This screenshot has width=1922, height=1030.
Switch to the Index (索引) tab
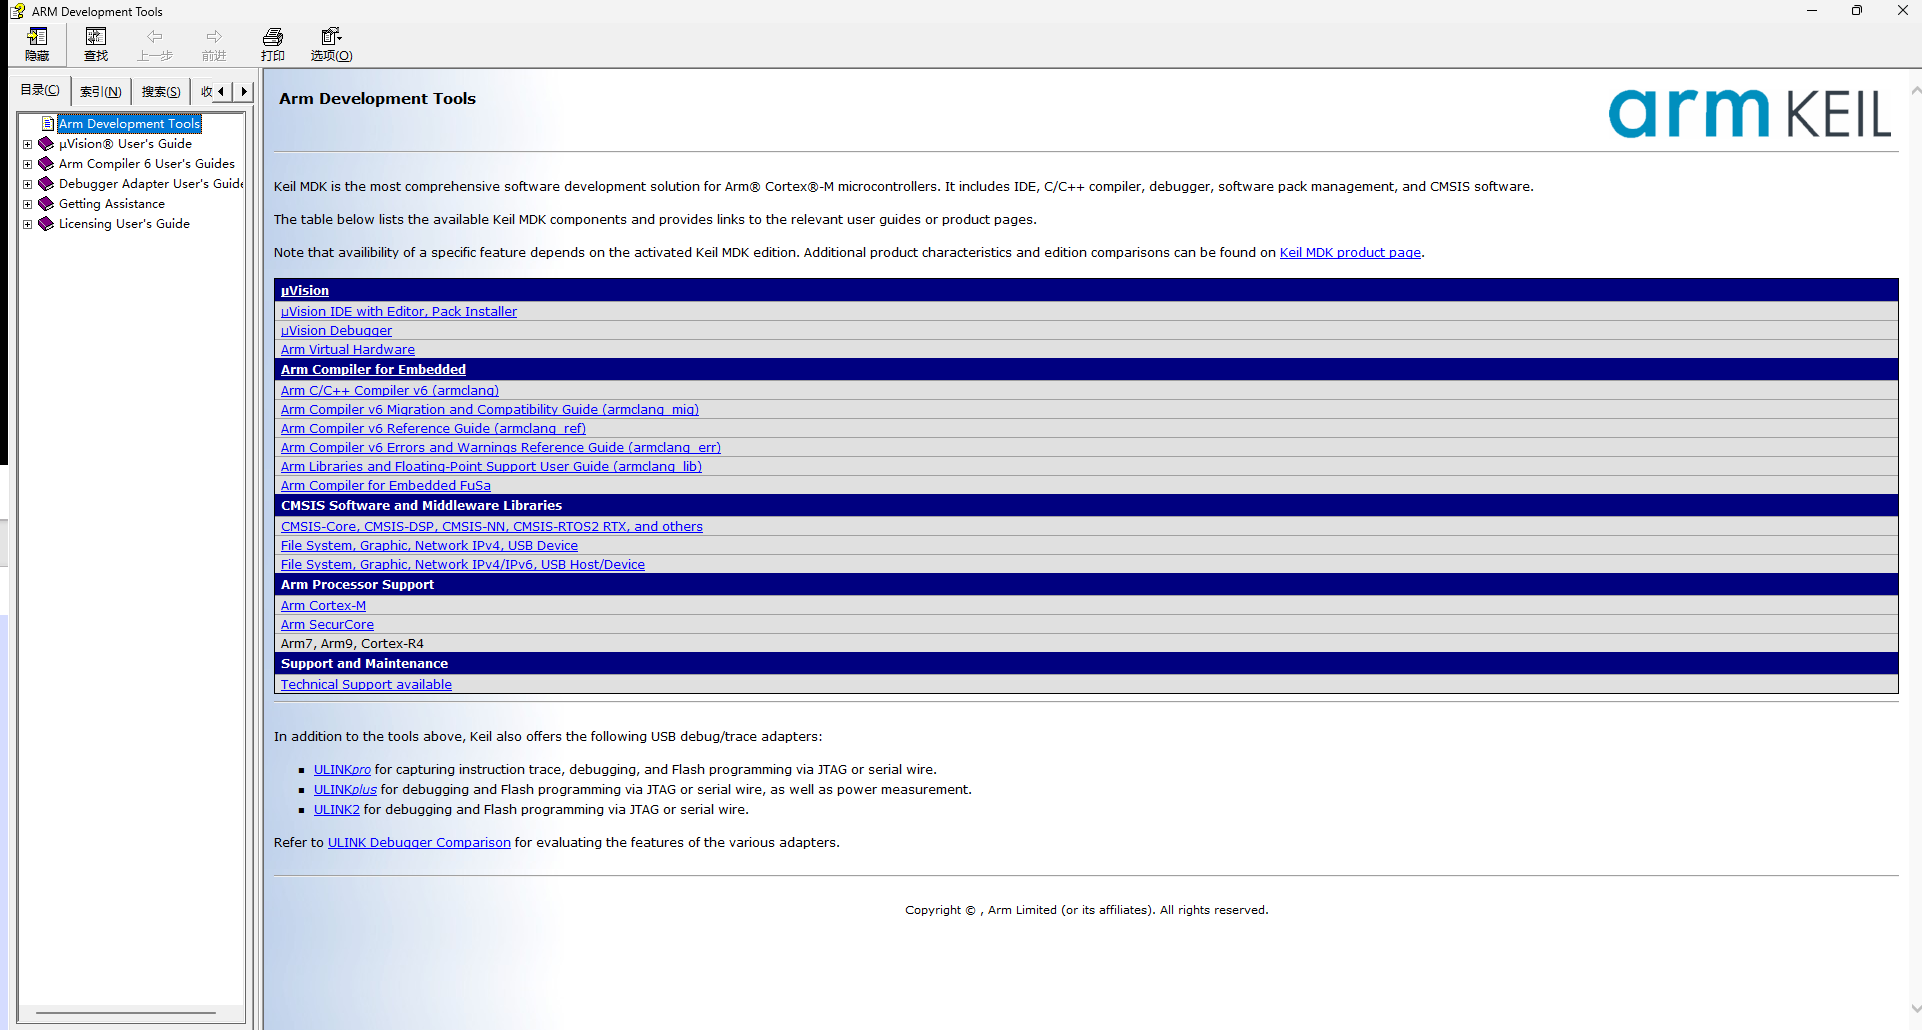pyautogui.click(x=101, y=92)
